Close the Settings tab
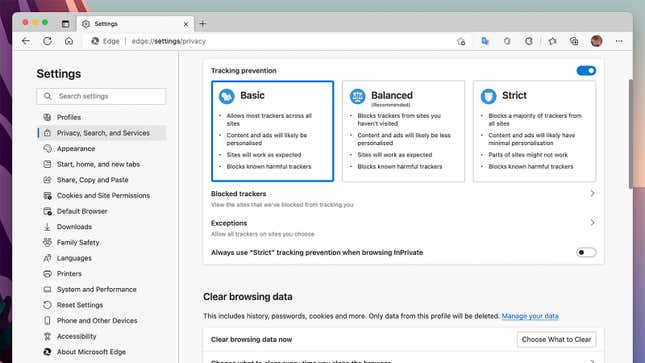645x363 pixels. 186,24
